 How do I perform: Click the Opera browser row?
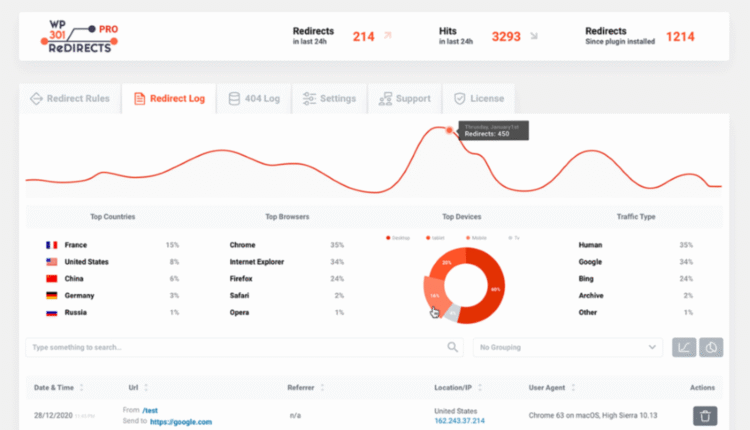[x=287, y=312]
